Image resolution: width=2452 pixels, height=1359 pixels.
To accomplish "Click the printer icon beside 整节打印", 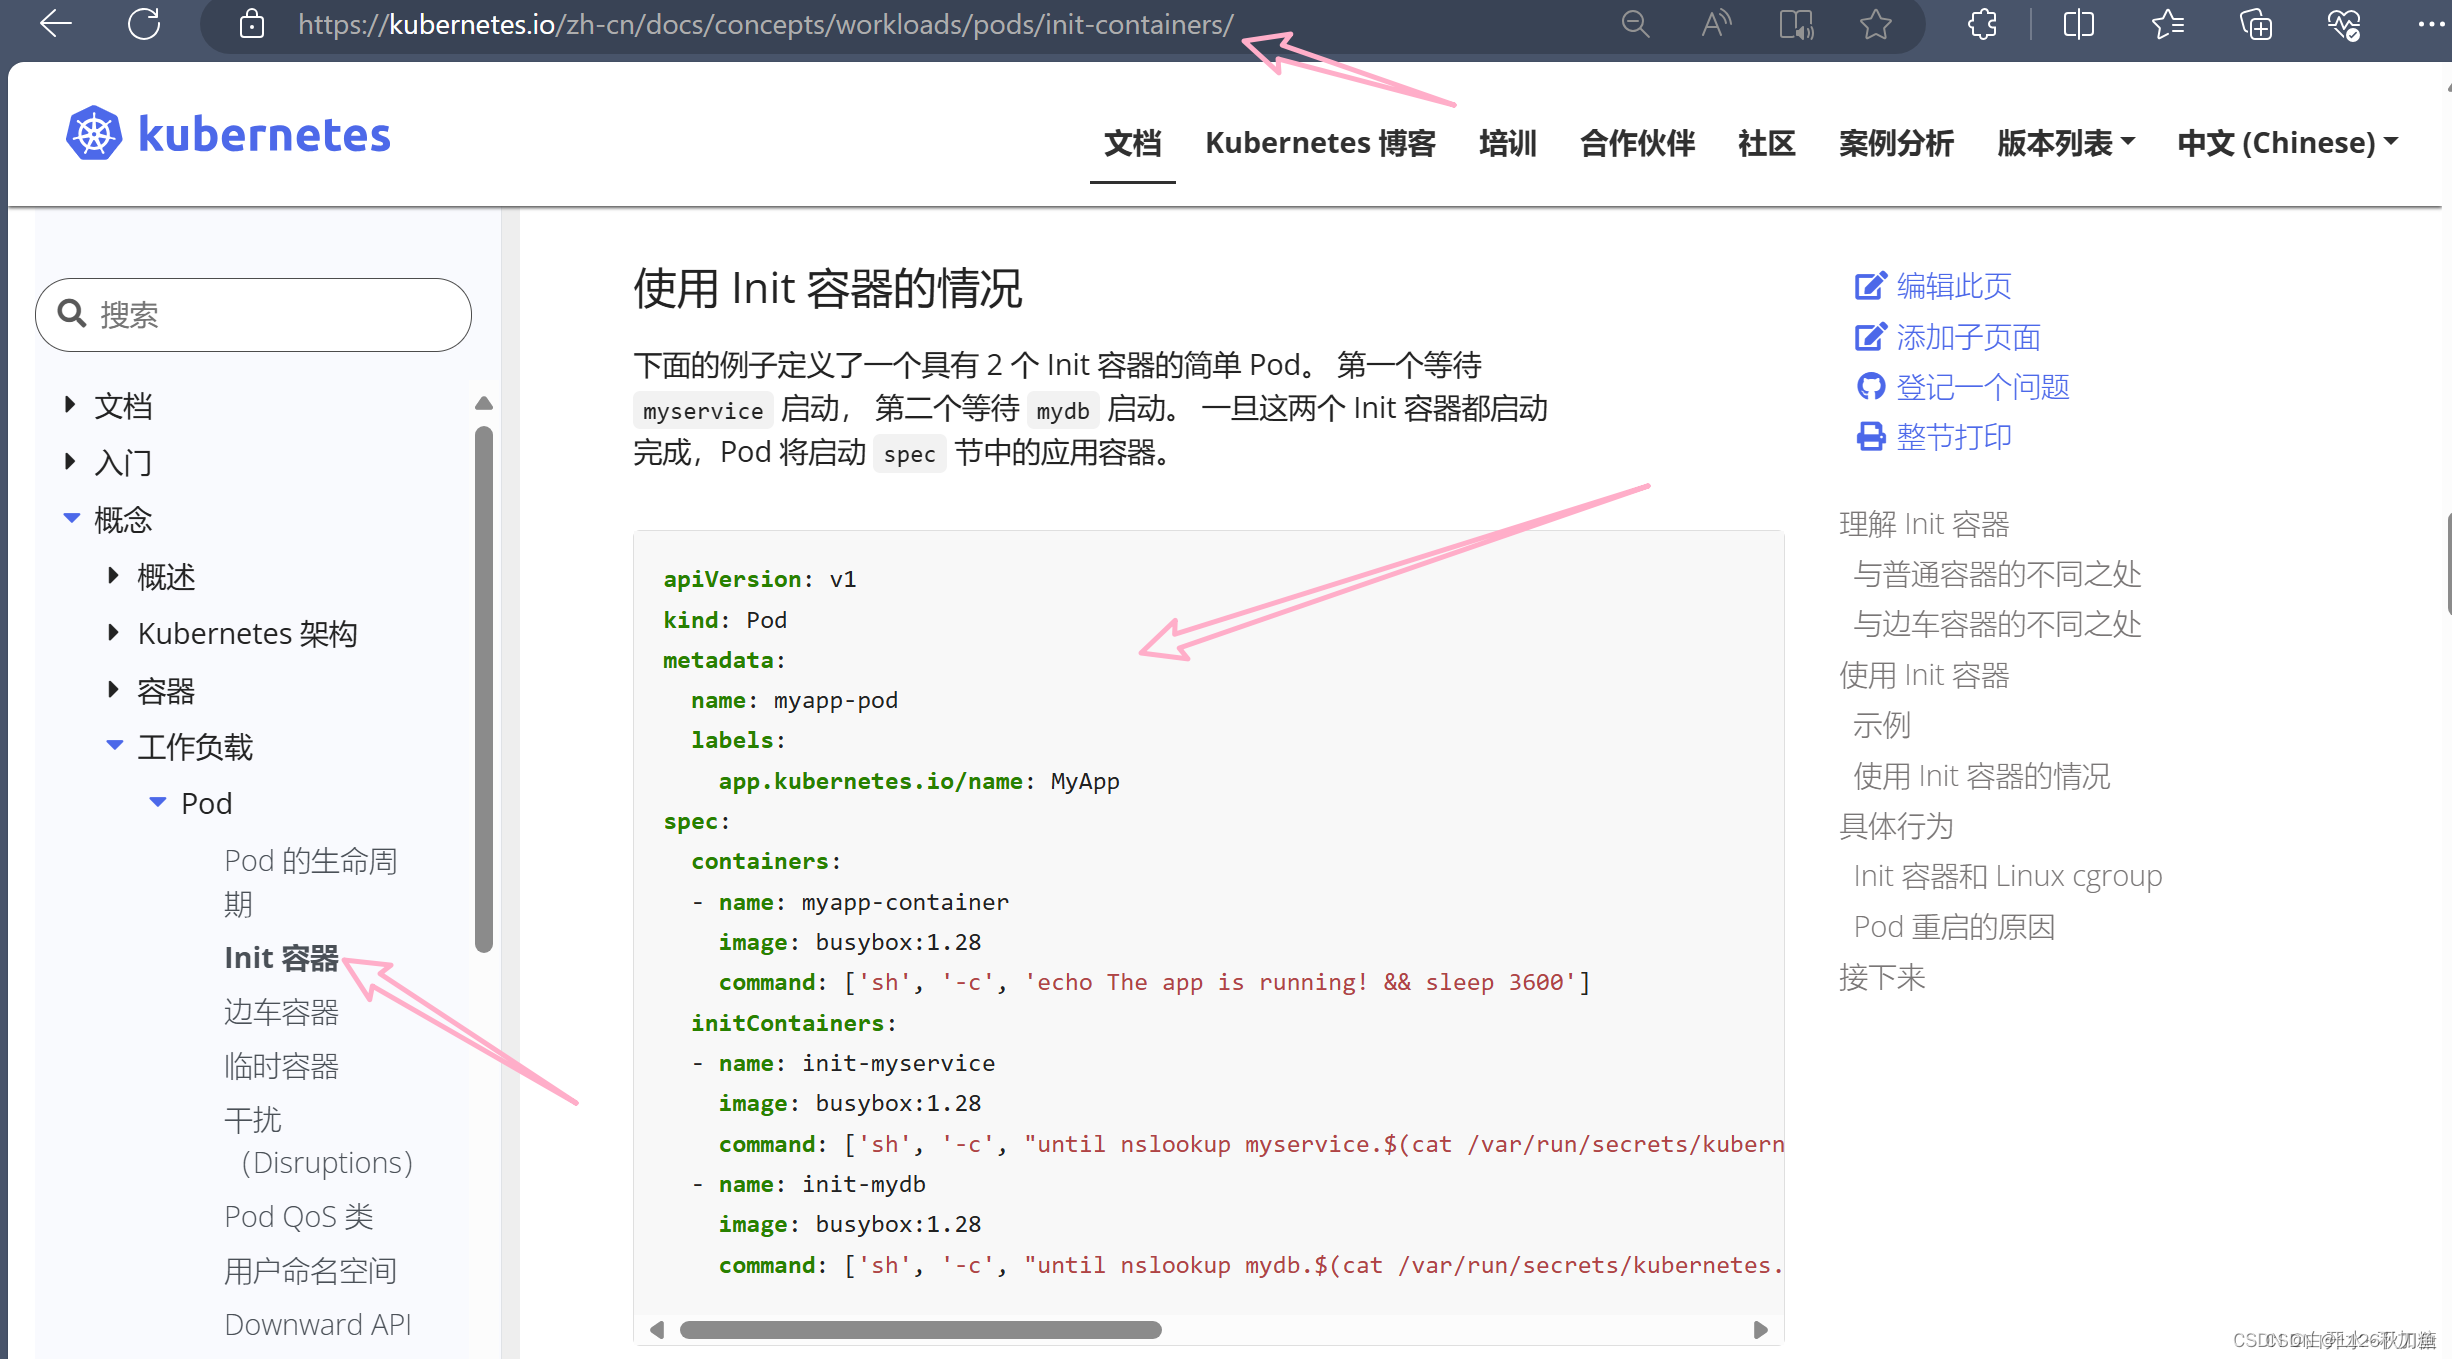I will click(1870, 437).
